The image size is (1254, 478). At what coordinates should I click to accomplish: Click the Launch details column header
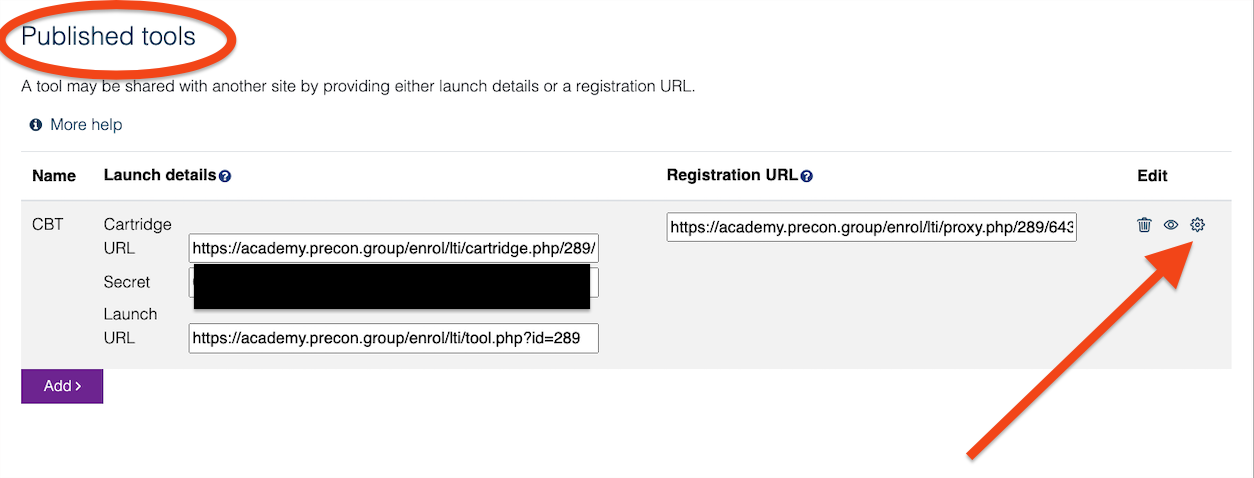160,175
